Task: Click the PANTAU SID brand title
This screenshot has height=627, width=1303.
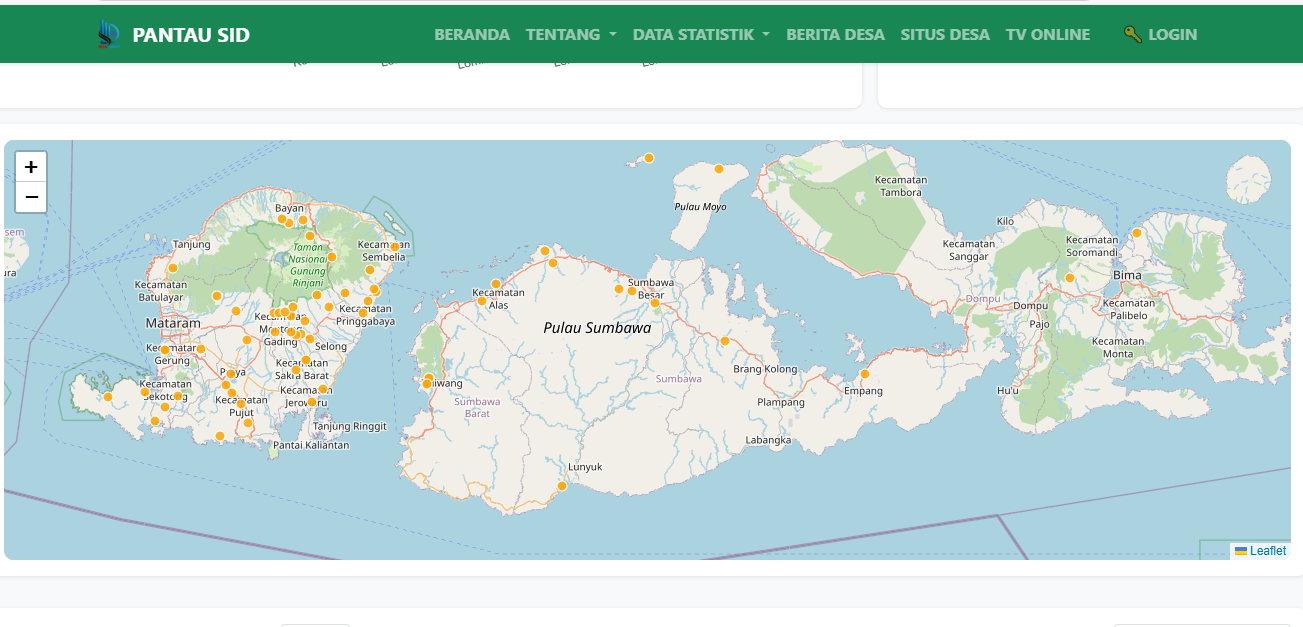Action: coord(191,35)
